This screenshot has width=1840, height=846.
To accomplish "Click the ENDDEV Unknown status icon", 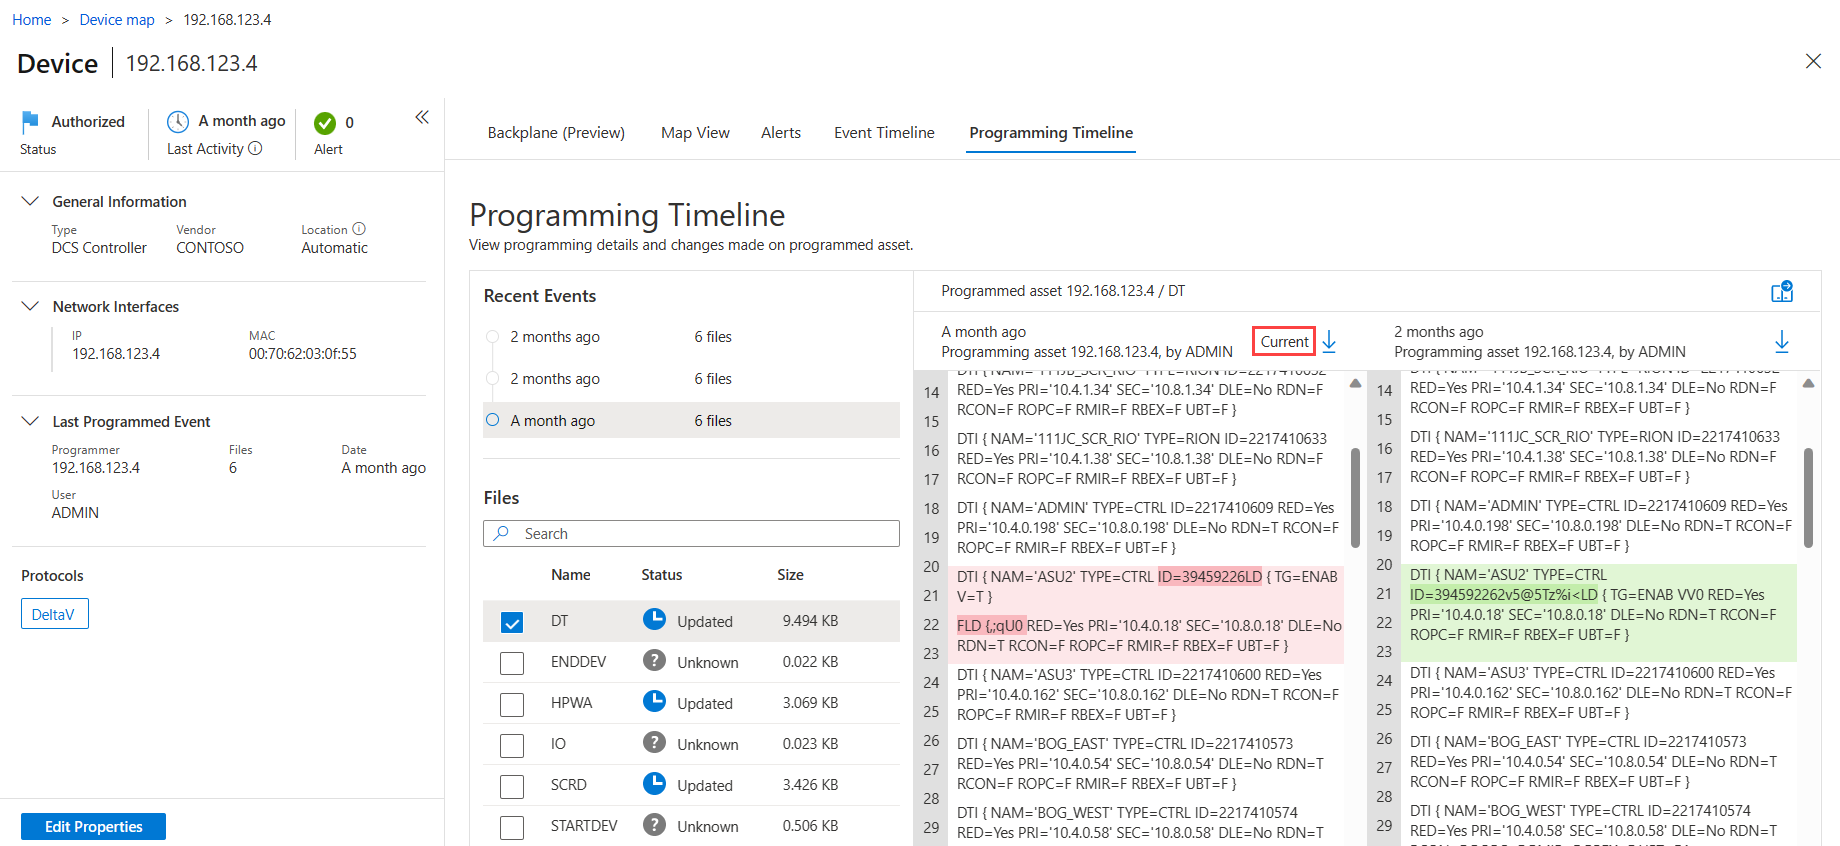I will [654, 661].
